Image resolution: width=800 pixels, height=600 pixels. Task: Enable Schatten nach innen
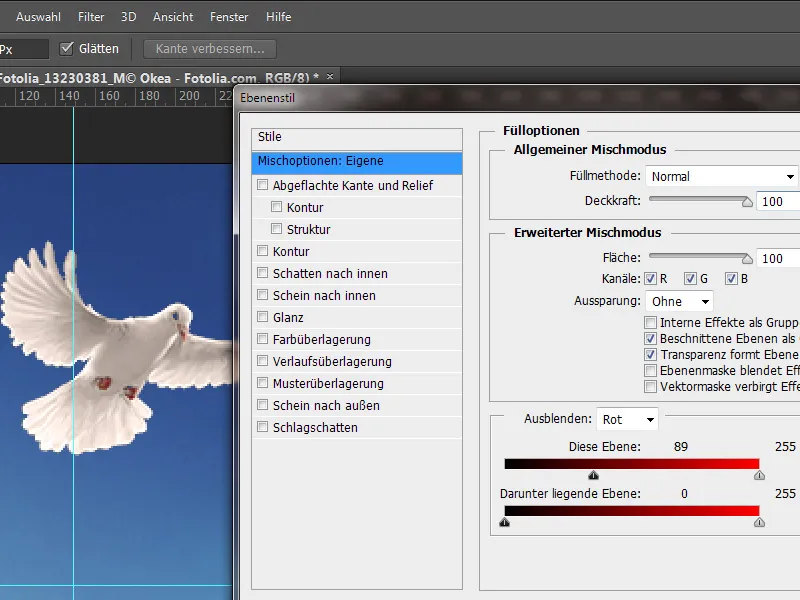(262, 272)
